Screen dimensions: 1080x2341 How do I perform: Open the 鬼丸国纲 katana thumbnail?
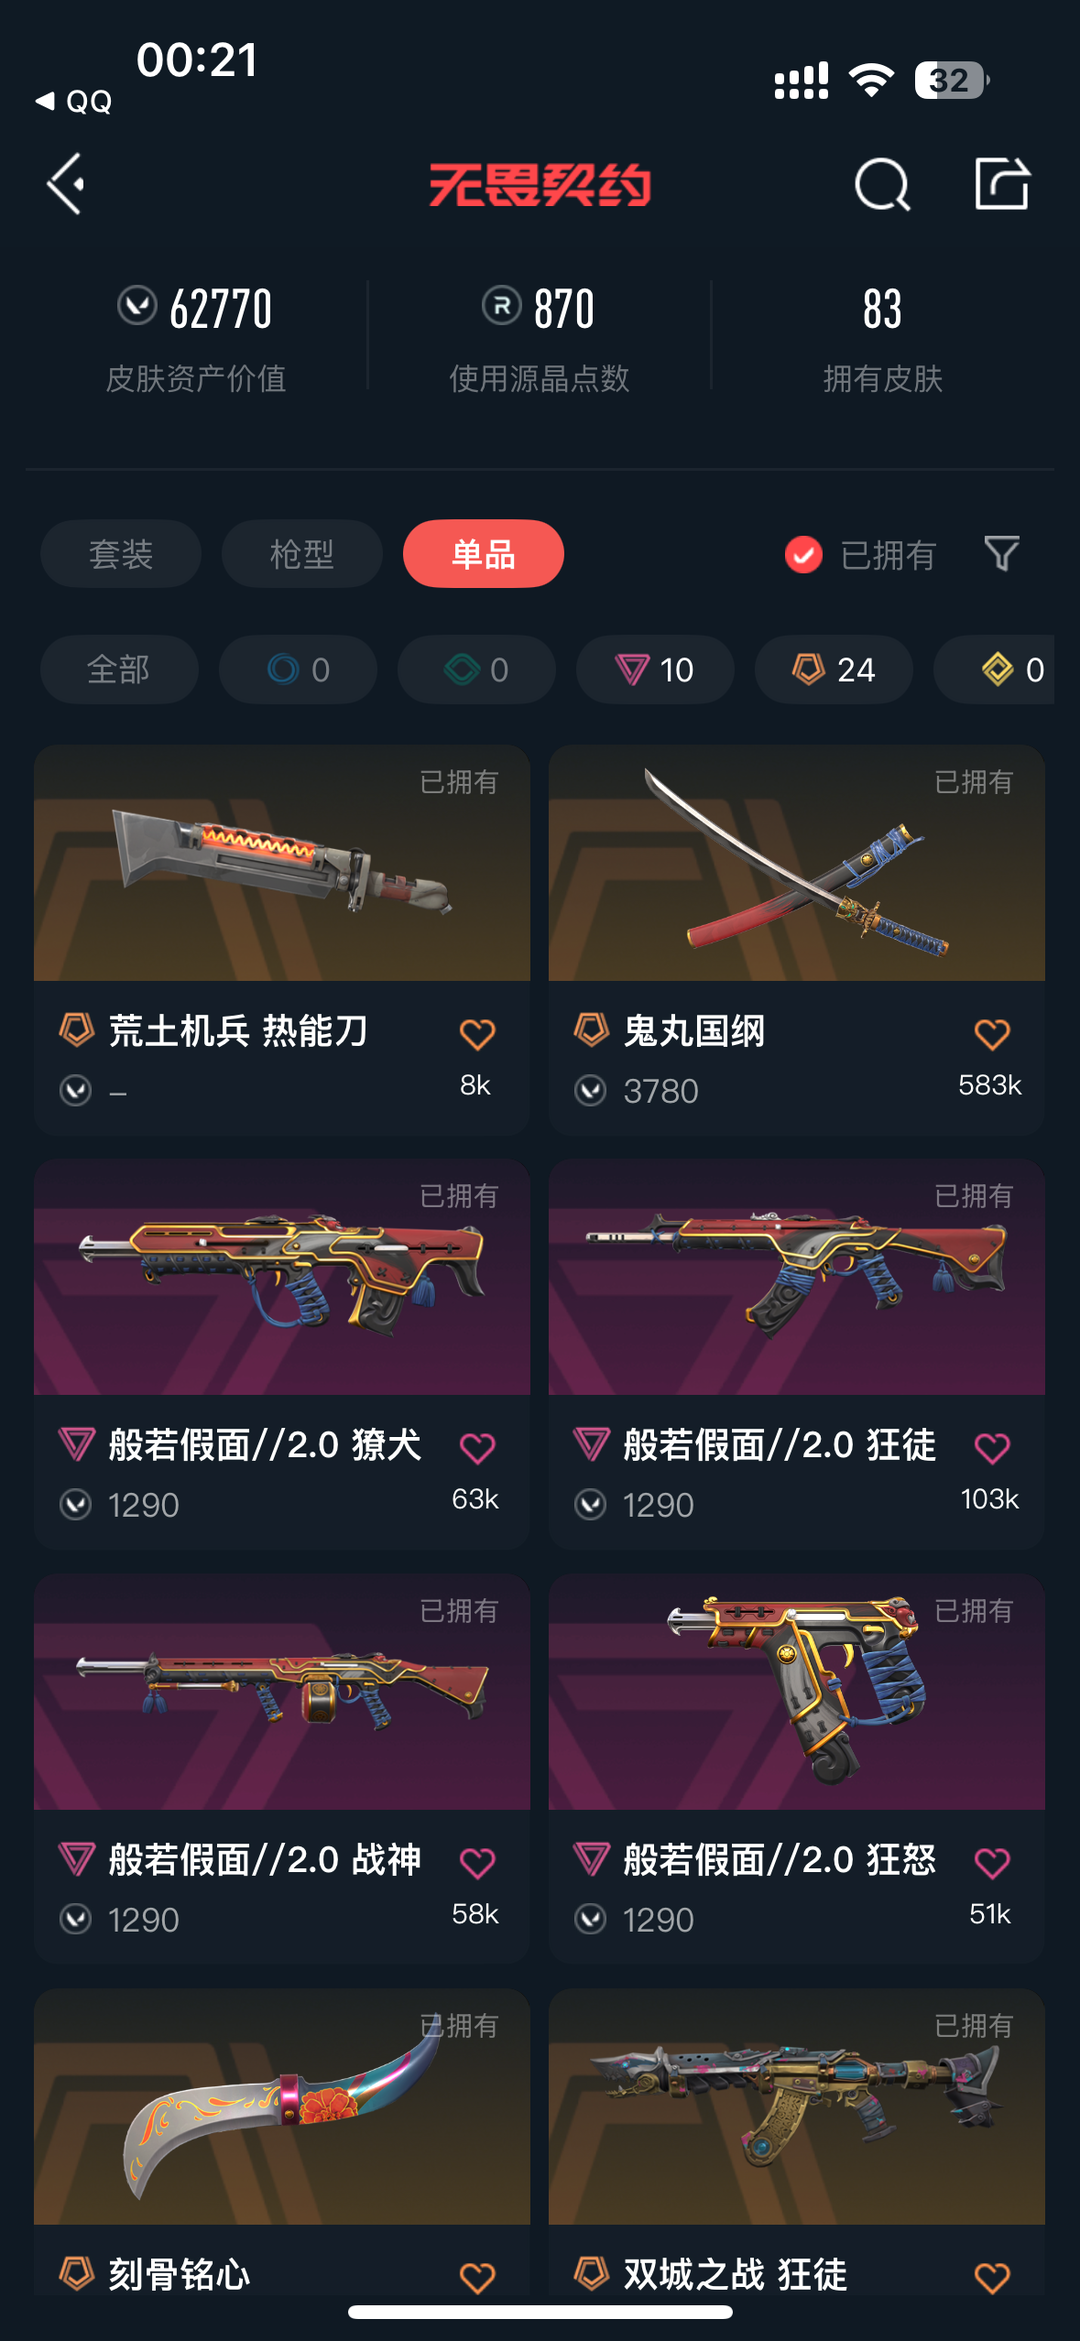[x=797, y=863]
